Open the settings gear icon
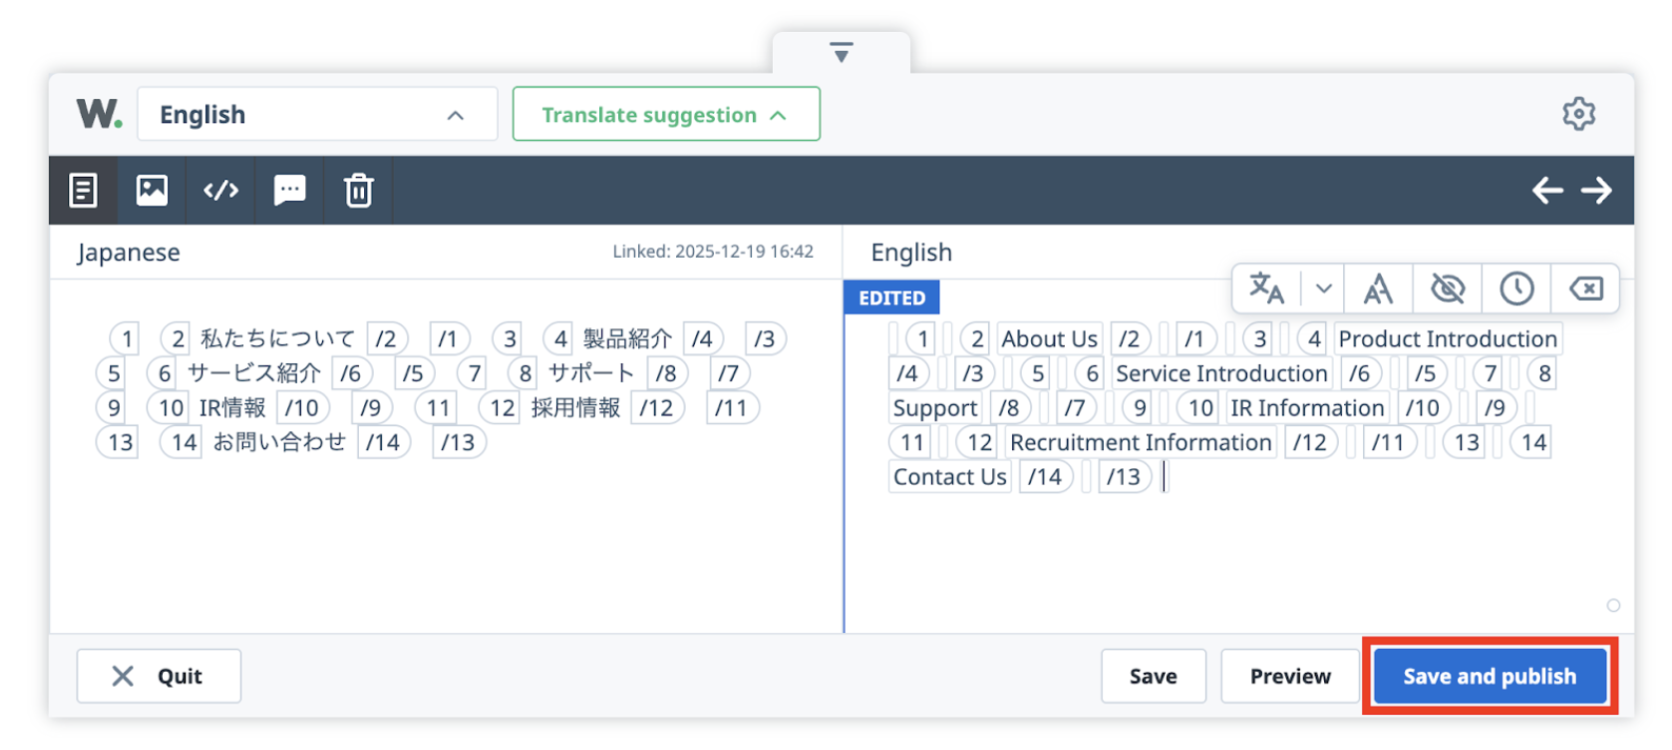 click(1579, 114)
